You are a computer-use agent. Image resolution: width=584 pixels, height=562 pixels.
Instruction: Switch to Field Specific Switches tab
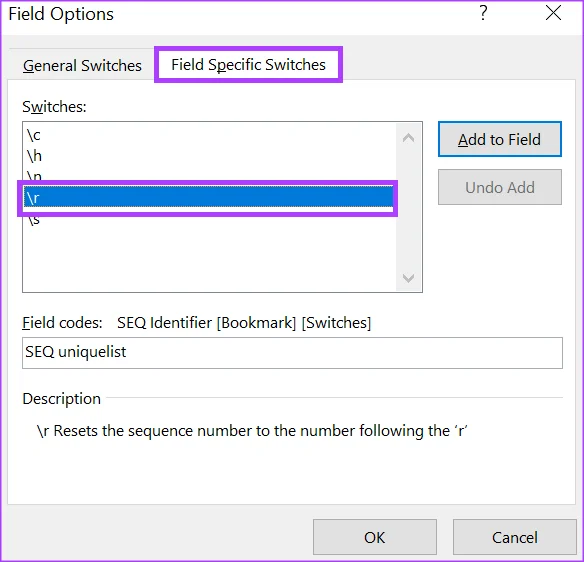pyautogui.click(x=248, y=65)
